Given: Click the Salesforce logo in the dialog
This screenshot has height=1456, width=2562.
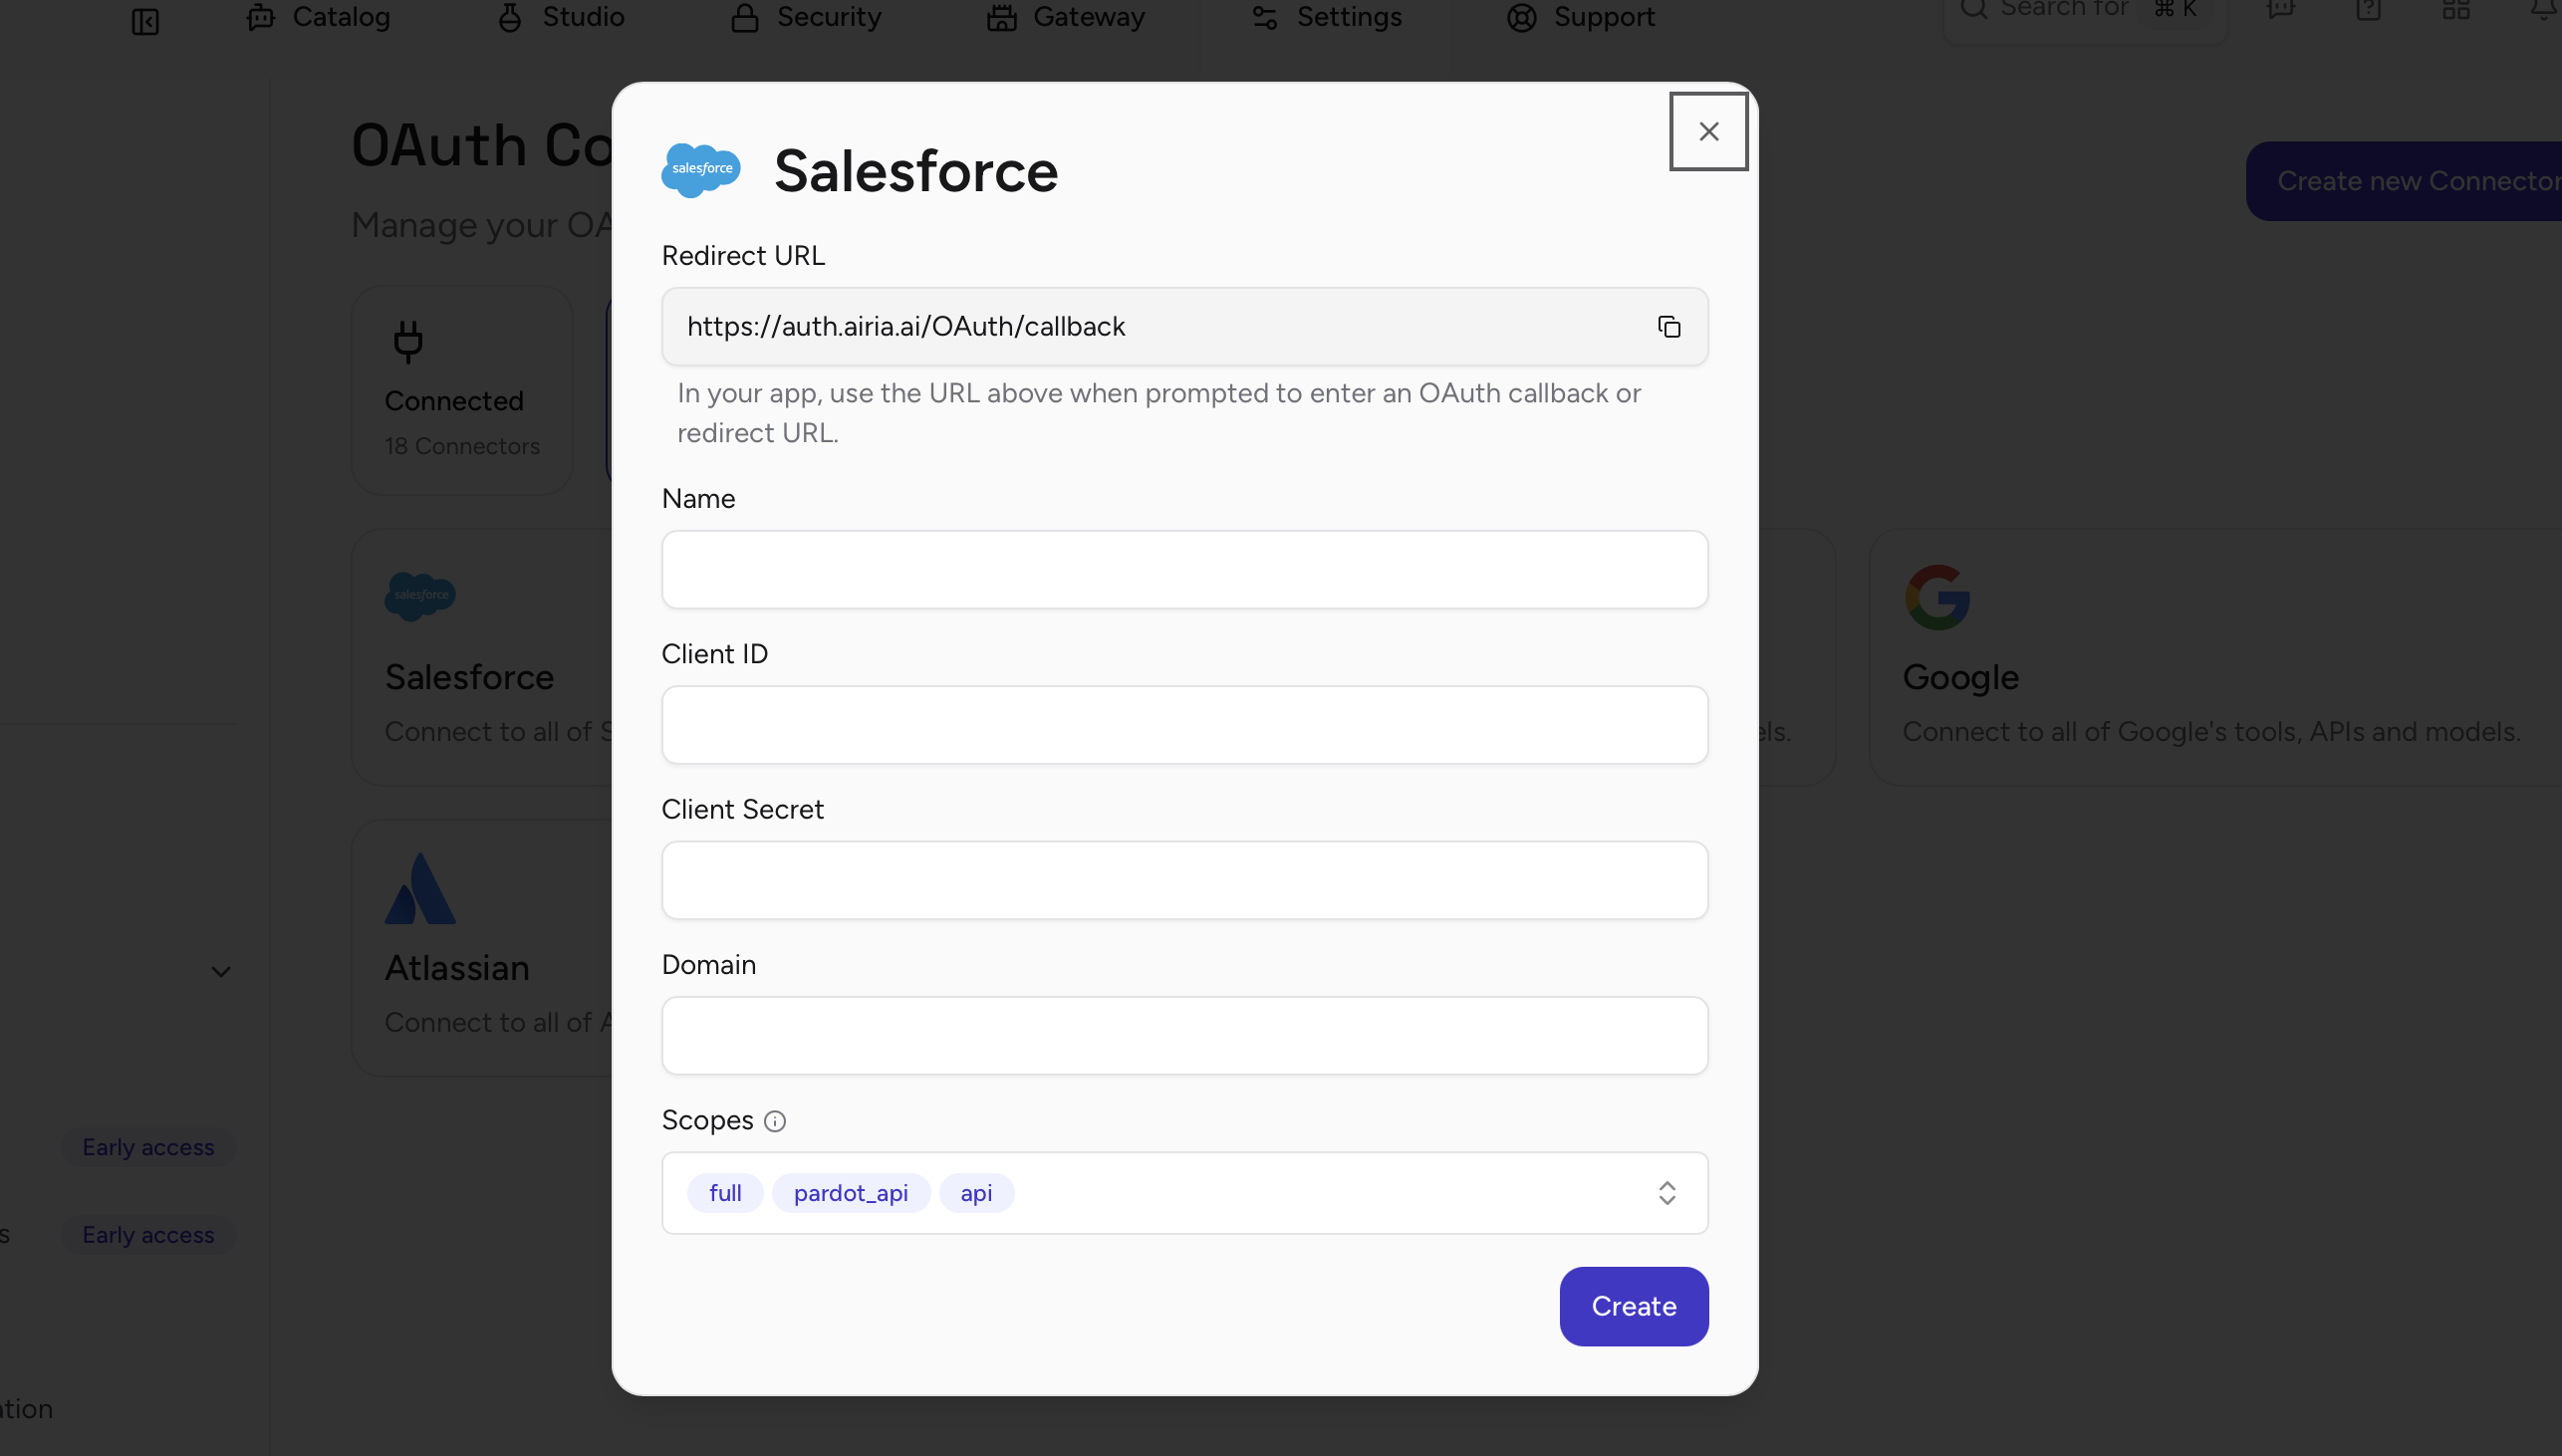Looking at the screenshot, I should click(700, 170).
